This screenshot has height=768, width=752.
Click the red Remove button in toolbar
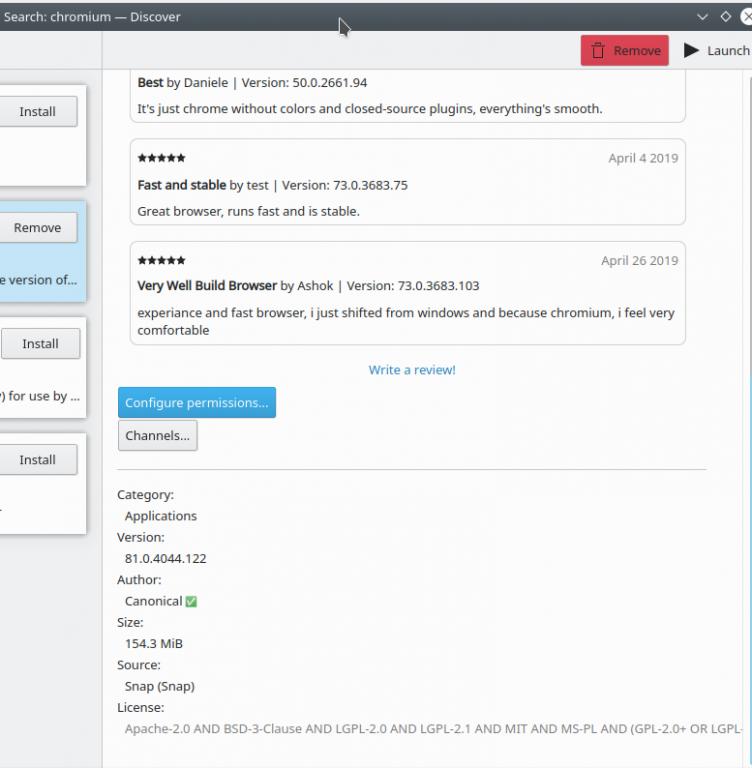tap(625, 50)
